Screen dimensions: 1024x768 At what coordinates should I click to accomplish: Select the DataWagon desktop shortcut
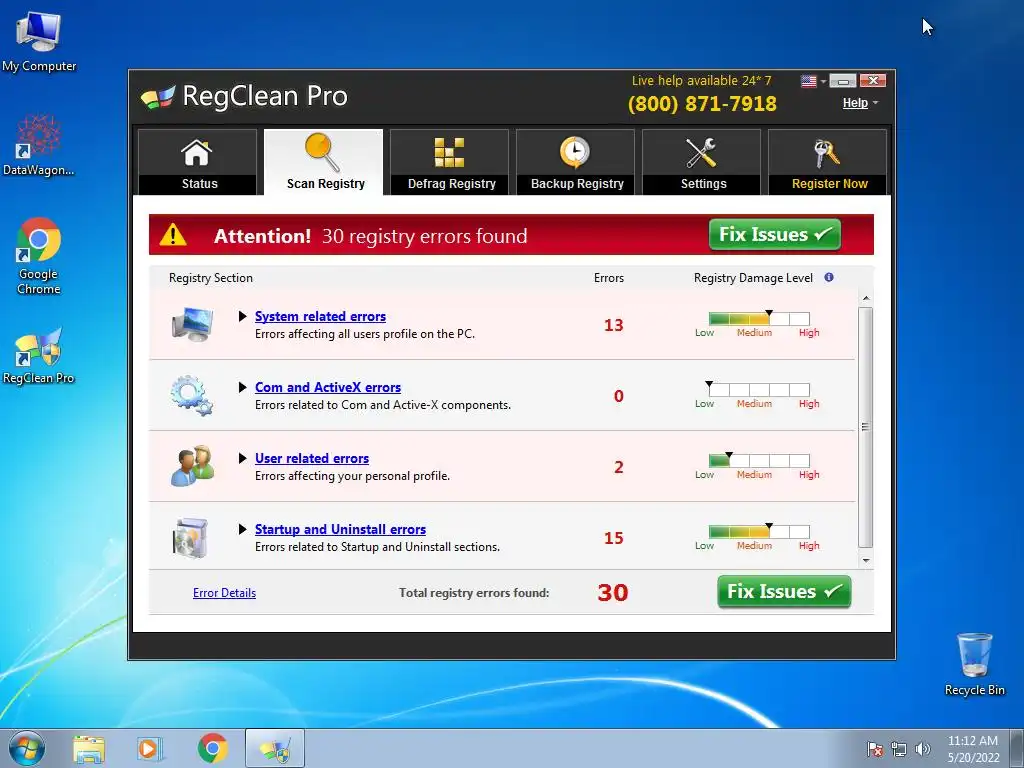pos(39,145)
